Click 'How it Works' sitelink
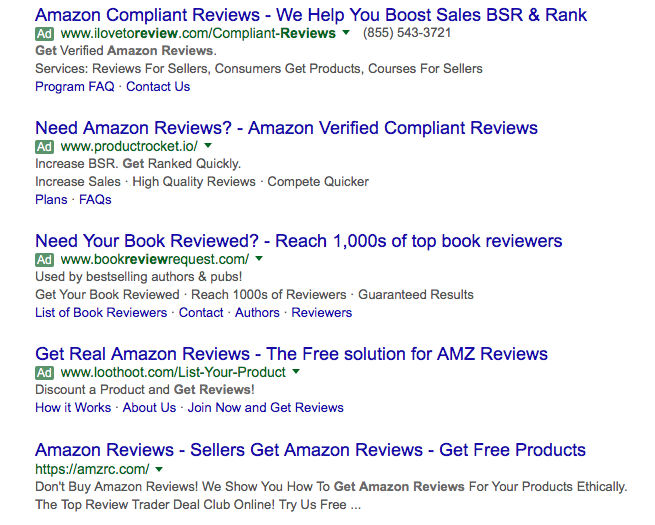Viewport: 655px width, 525px height. click(x=73, y=408)
